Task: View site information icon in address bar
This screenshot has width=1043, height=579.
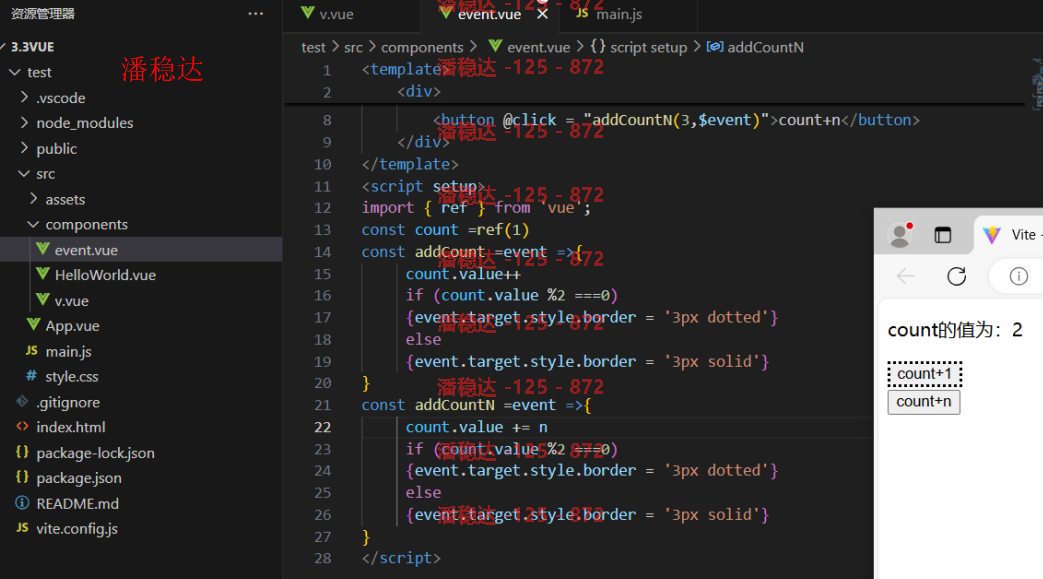Action: (1018, 276)
